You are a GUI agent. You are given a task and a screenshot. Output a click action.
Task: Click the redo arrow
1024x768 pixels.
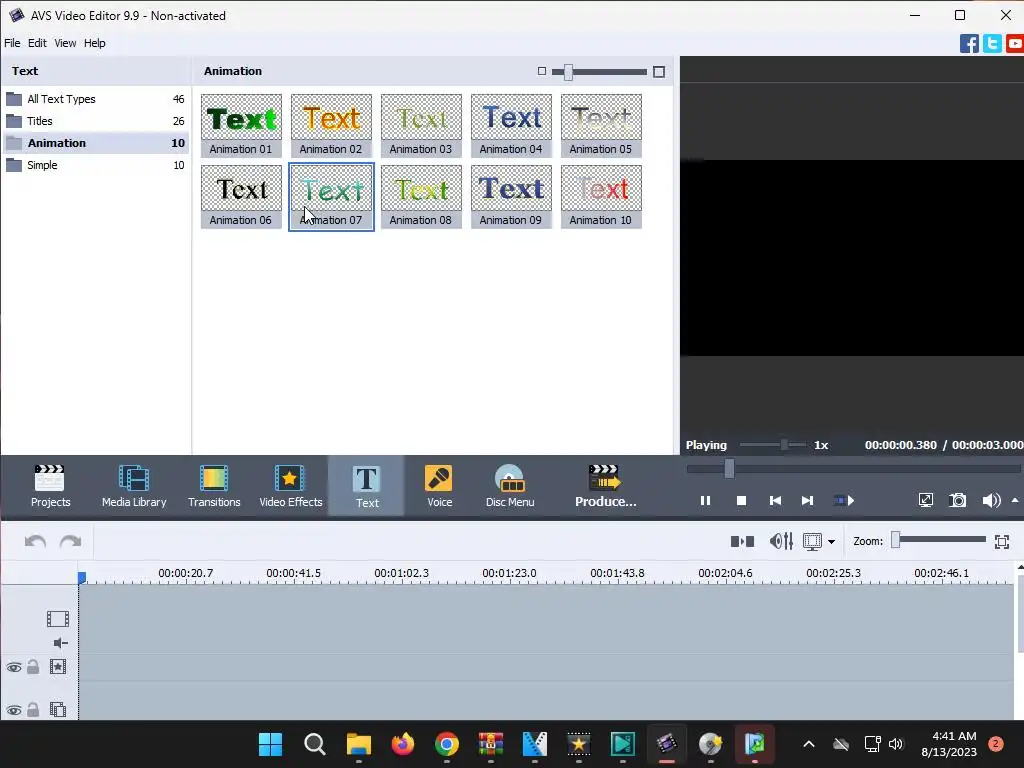pos(71,541)
